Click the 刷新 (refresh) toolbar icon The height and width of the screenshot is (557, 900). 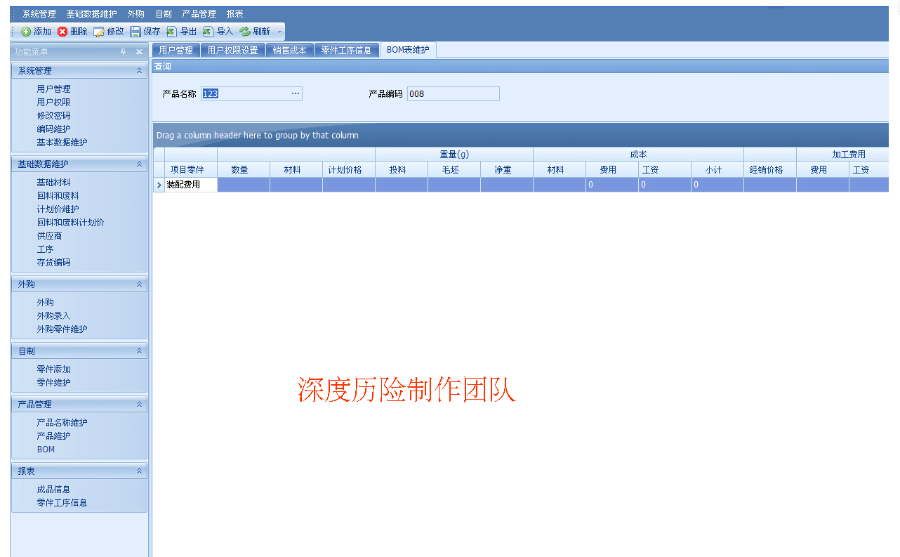(x=245, y=32)
